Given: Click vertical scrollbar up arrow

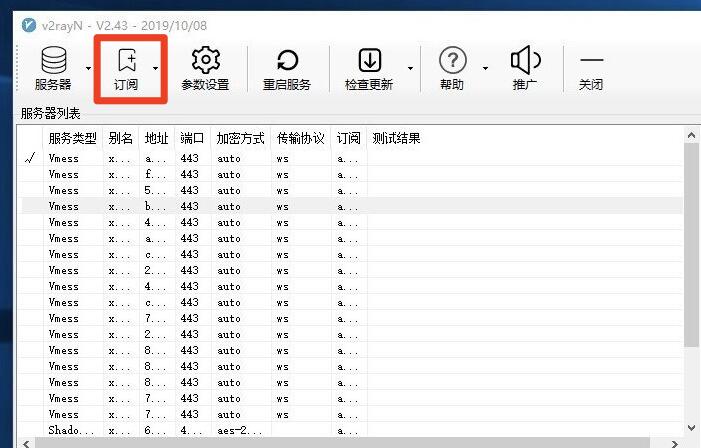Looking at the screenshot, I should pos(691,135).
